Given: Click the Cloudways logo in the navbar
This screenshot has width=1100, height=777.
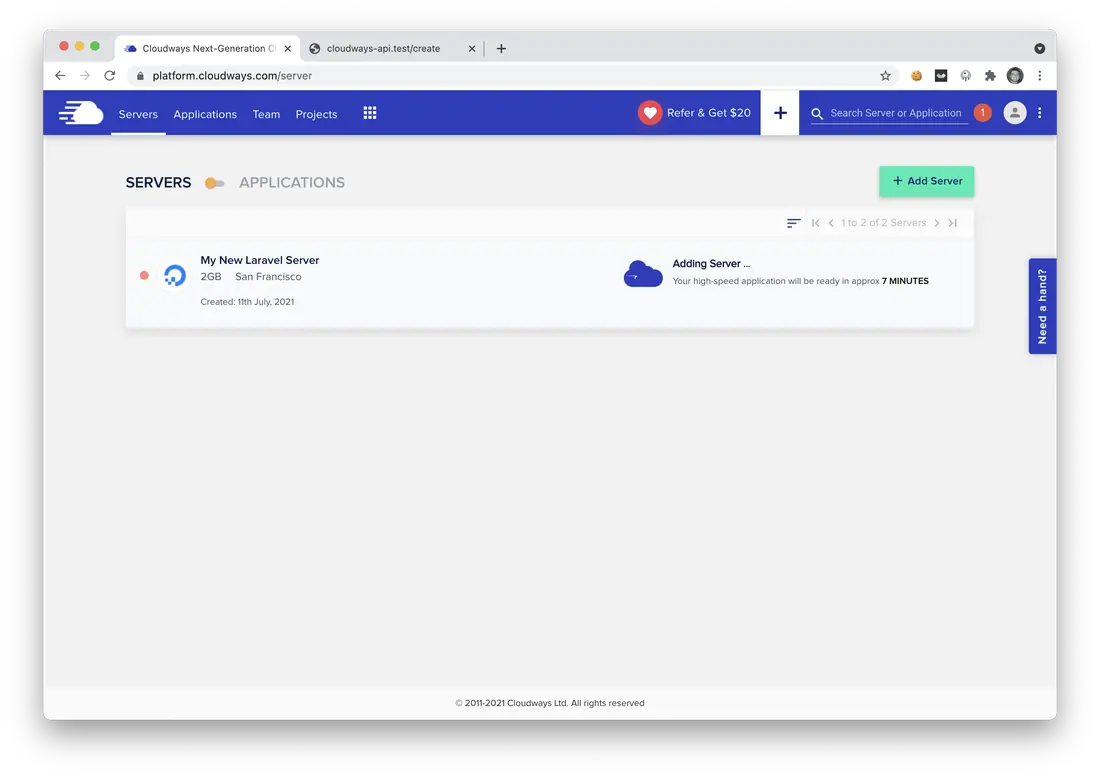Looking at the screenshot, I should tap(81, 113).
